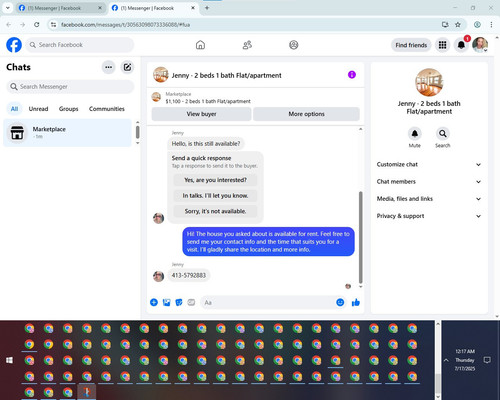This screenshot has width=500, height=400.
Task: Open more actions plus icon in composer
Action: 154,302
